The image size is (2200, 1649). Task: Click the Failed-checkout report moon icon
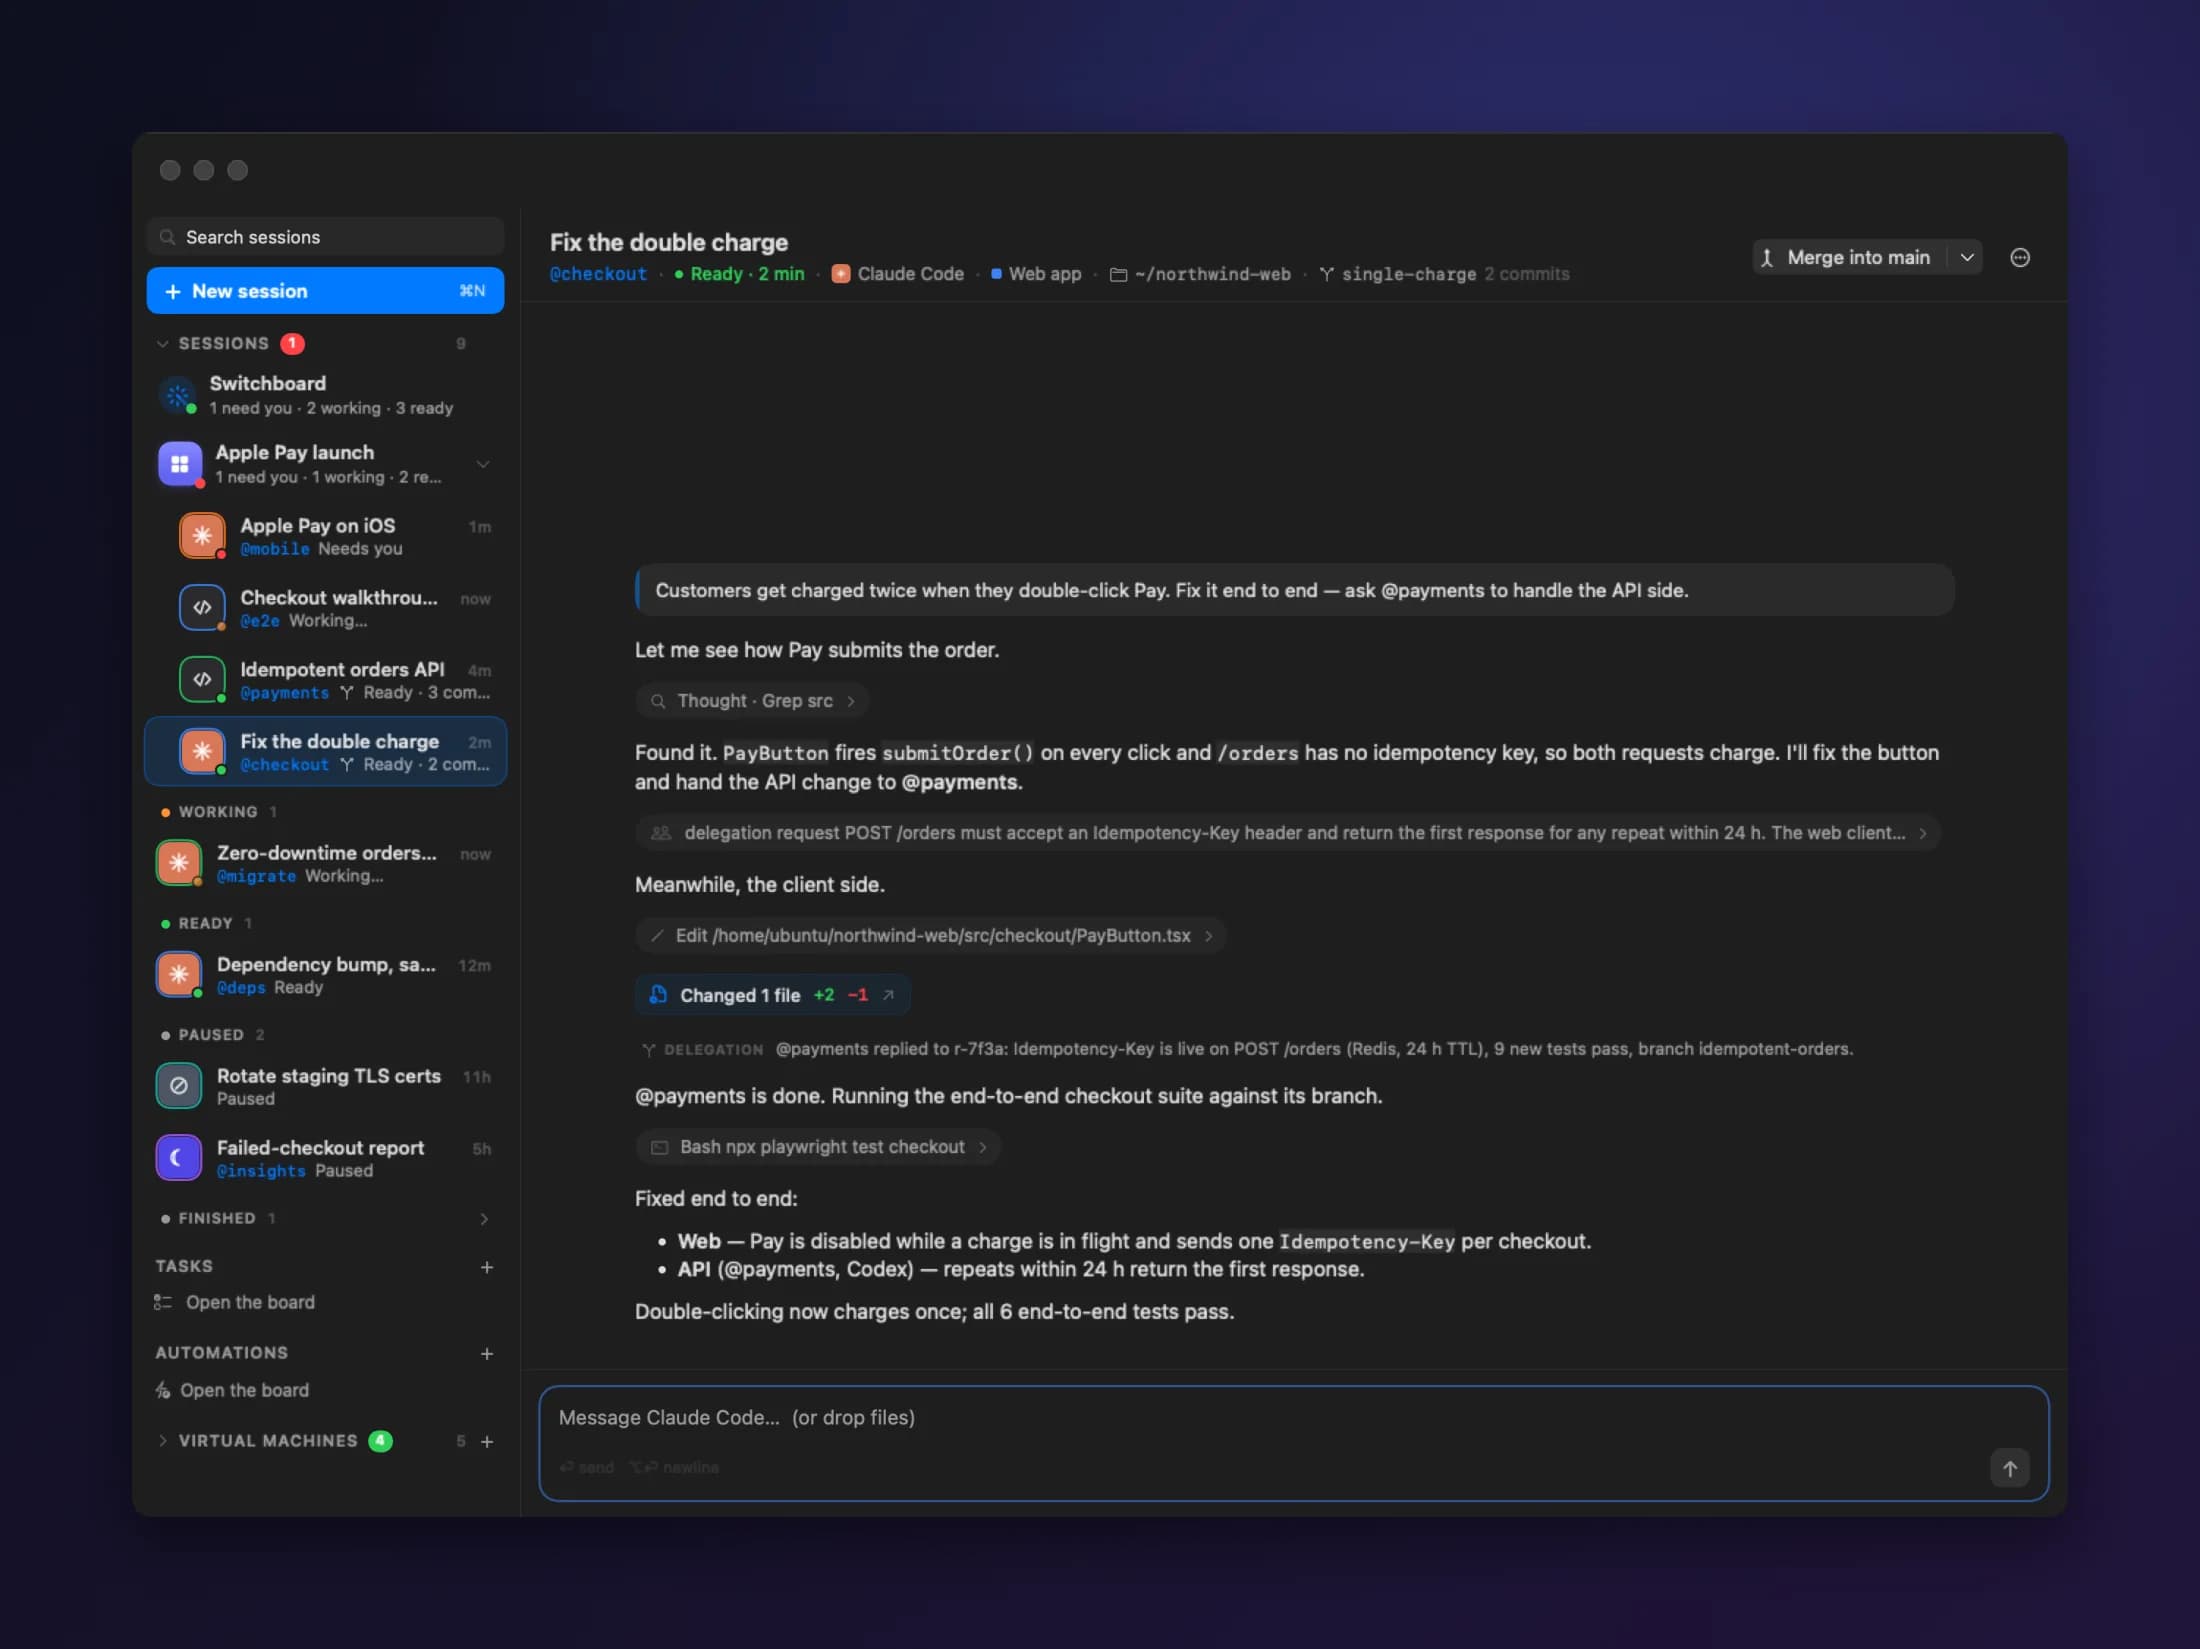pyautogui.click(x=179, y=1158)
